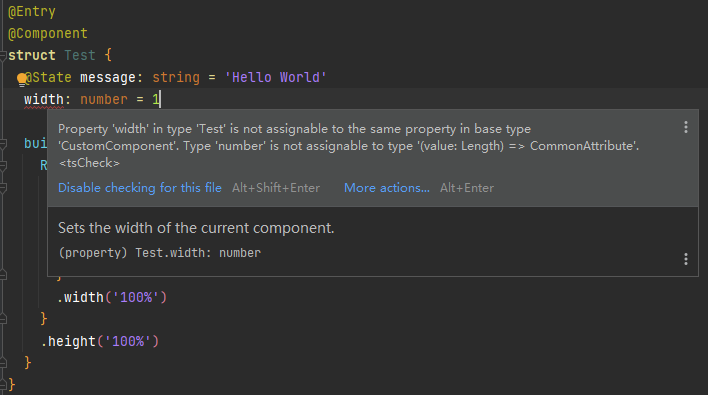The width and height of the screenshot is (708, 395).
Task: Click fold marker beside .width('100%') block end
Action: [3, 319]
